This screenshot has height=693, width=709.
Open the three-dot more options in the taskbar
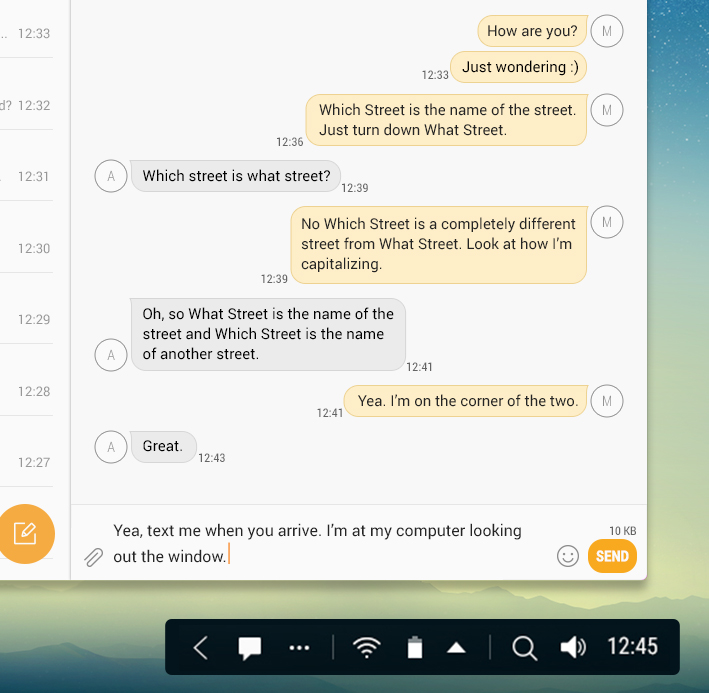point(299,648)
